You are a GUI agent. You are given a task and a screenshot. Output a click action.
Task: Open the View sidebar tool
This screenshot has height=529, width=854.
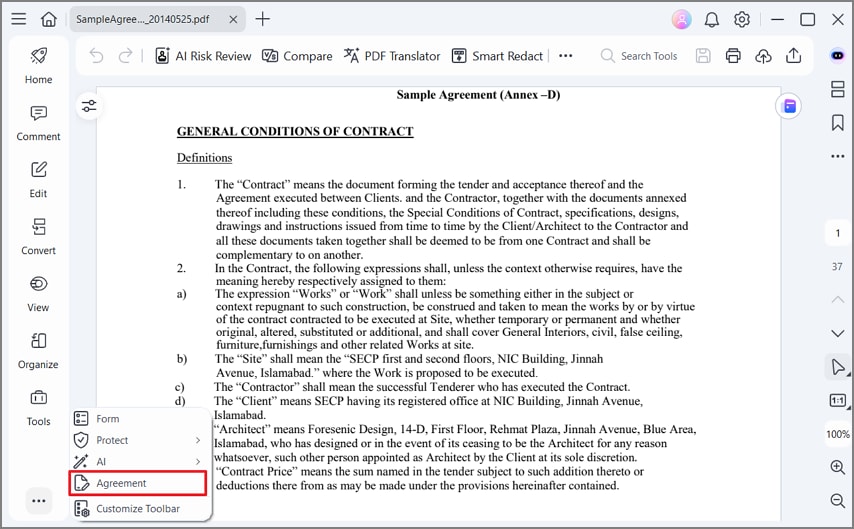click(38, 293)
